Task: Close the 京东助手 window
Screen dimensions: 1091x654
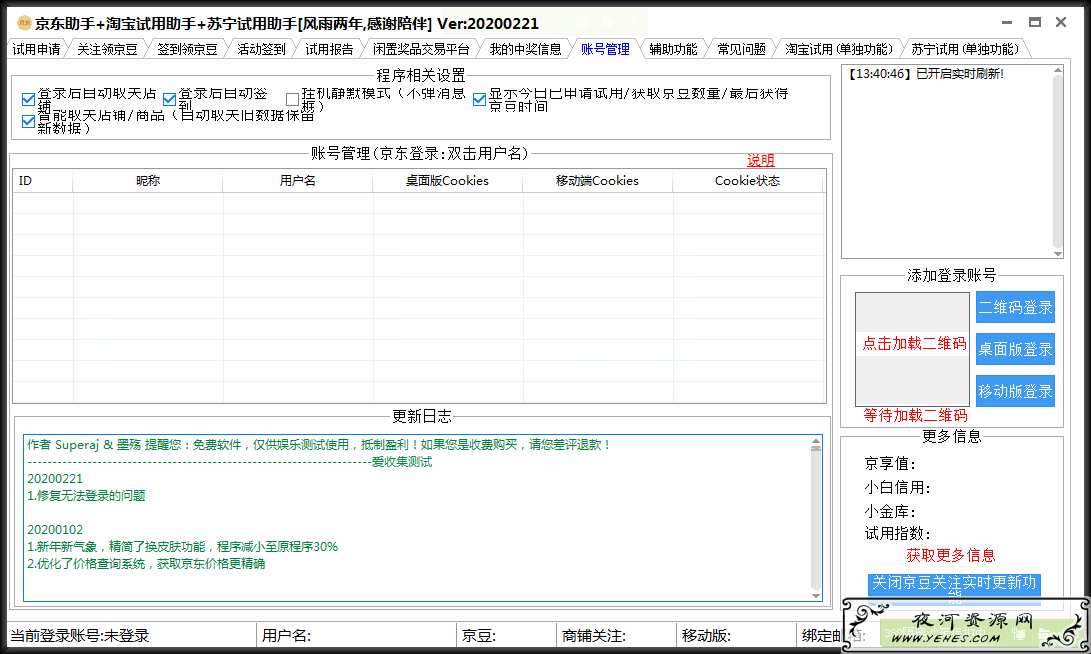Action: (x=1060, y=22)
